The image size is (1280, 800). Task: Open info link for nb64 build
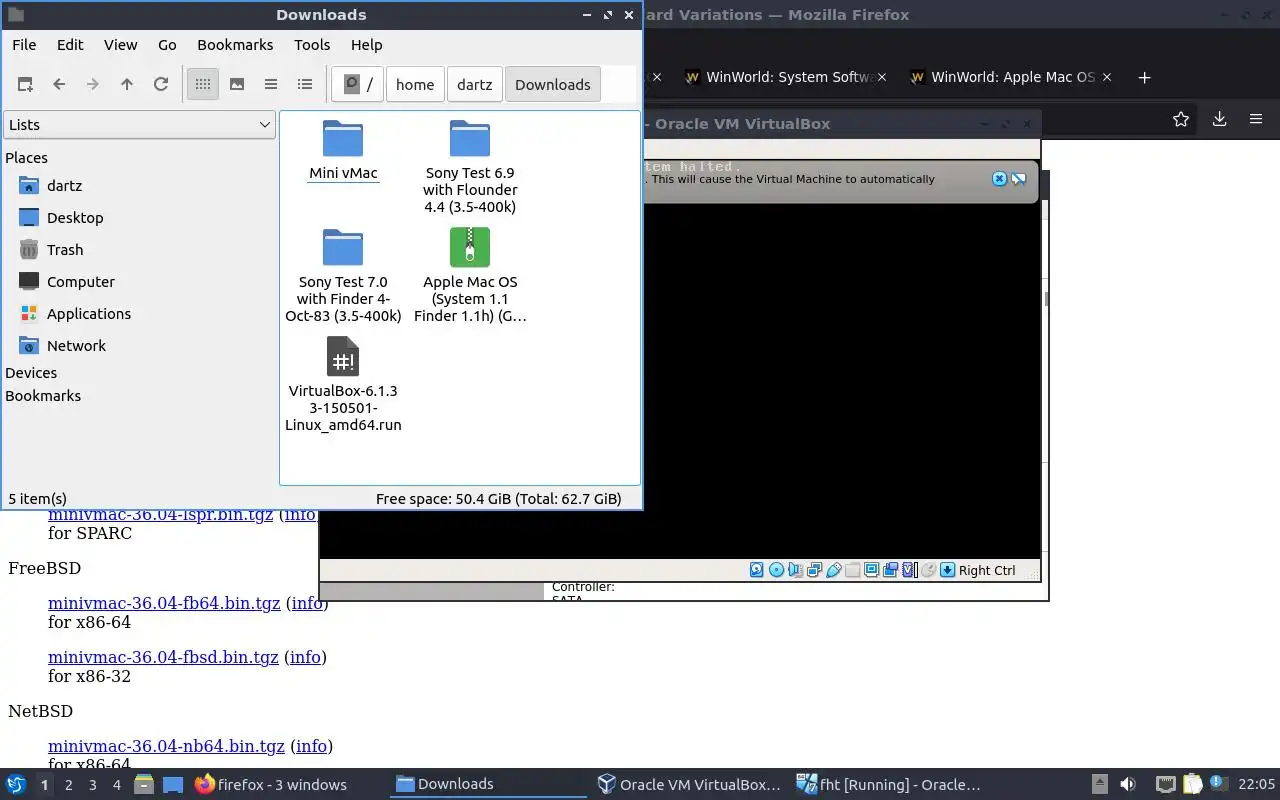coord(311,746)
